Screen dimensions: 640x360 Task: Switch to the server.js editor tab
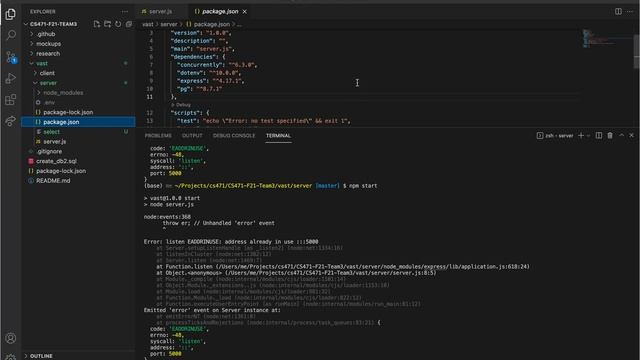point(161,12)
